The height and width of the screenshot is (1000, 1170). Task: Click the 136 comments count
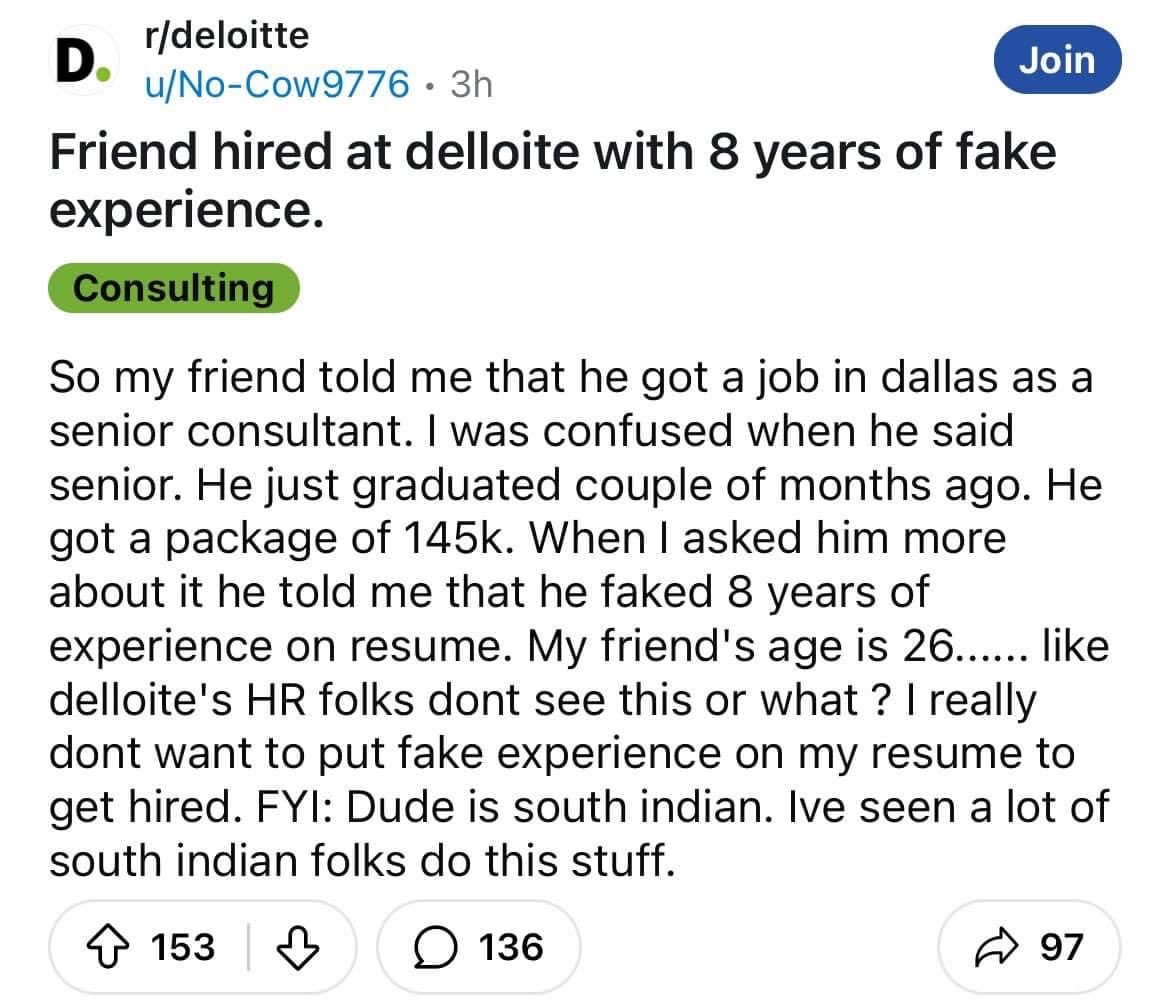[x=510, y=946]
